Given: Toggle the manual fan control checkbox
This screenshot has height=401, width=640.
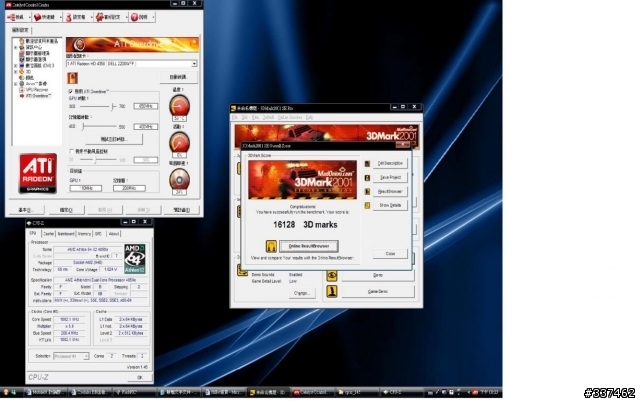Looking at the screenshot, I should coord(72,151).
